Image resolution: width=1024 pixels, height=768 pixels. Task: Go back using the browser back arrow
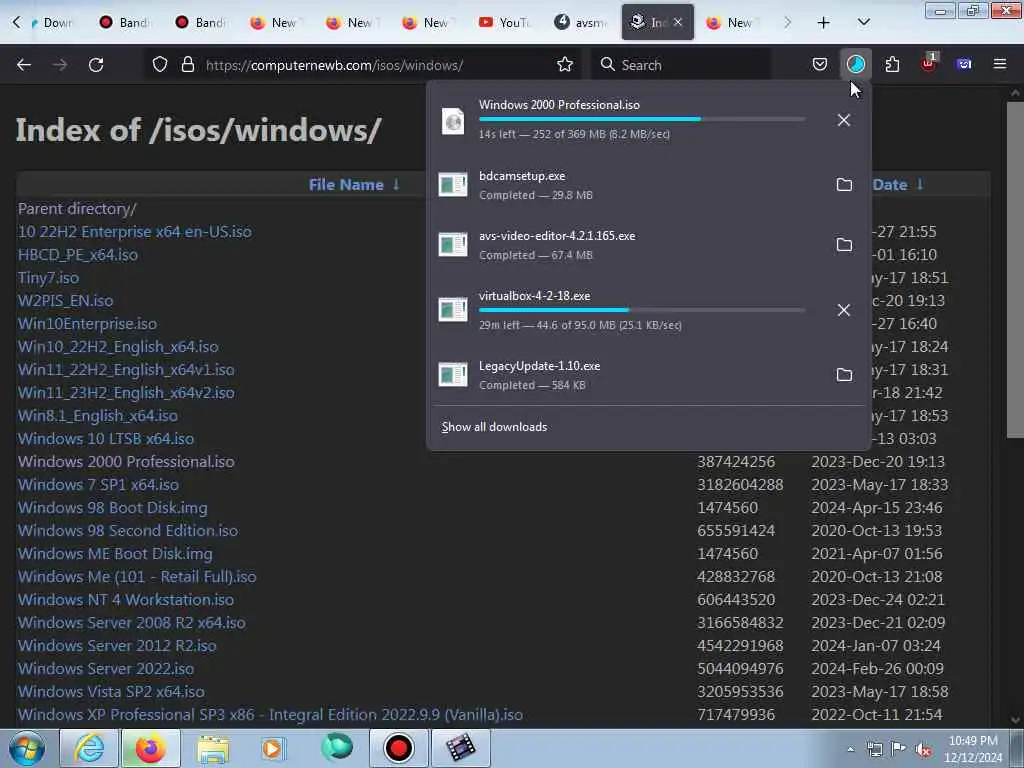coord(24,65)
